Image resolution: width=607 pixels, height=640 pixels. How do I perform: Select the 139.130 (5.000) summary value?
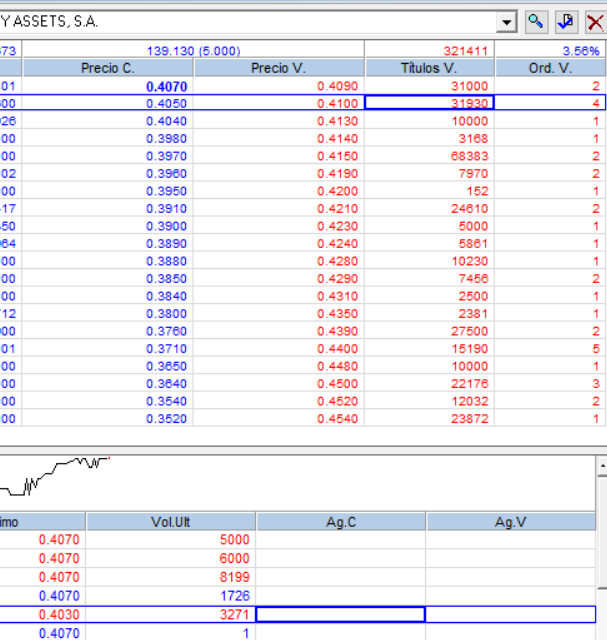[x=193, y=51]
